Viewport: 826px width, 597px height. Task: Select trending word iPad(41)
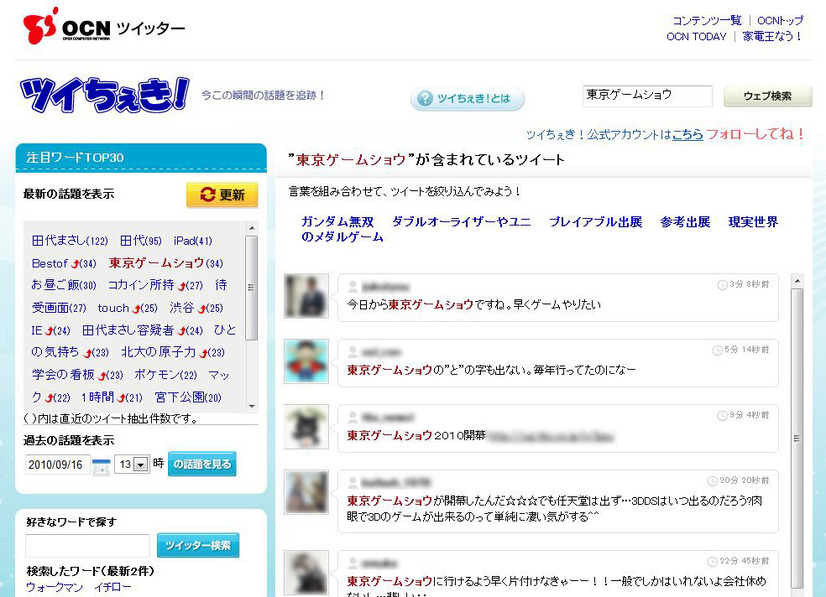(193, 241)
